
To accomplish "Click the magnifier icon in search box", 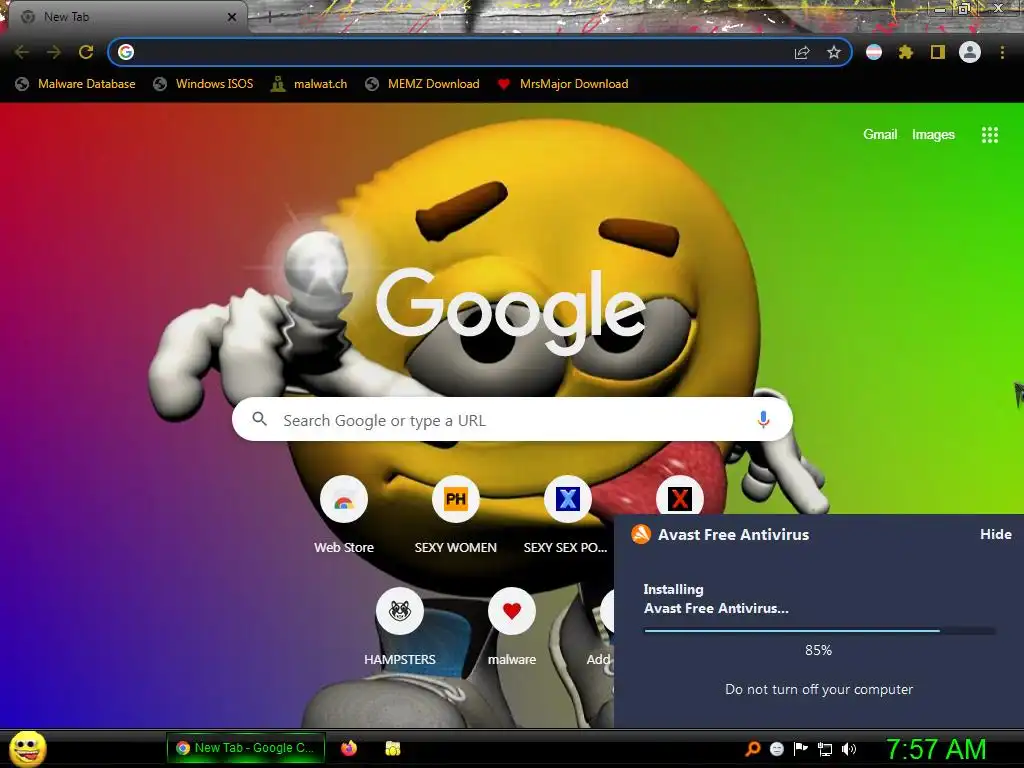I will tap(259, 419).
